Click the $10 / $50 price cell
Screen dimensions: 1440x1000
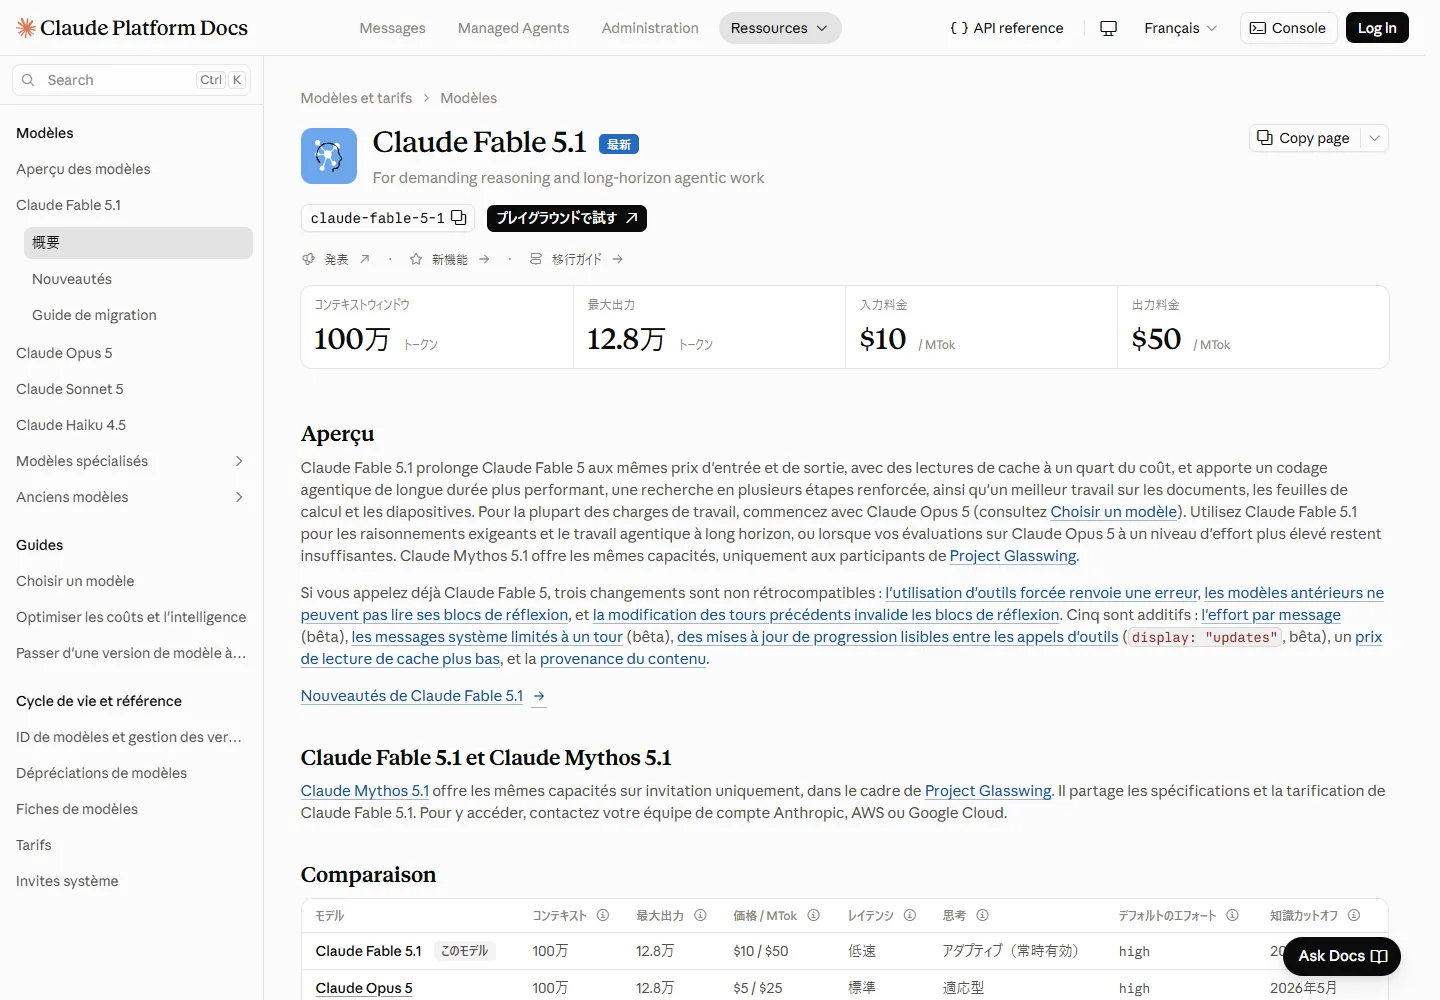[x=761, y=951]
